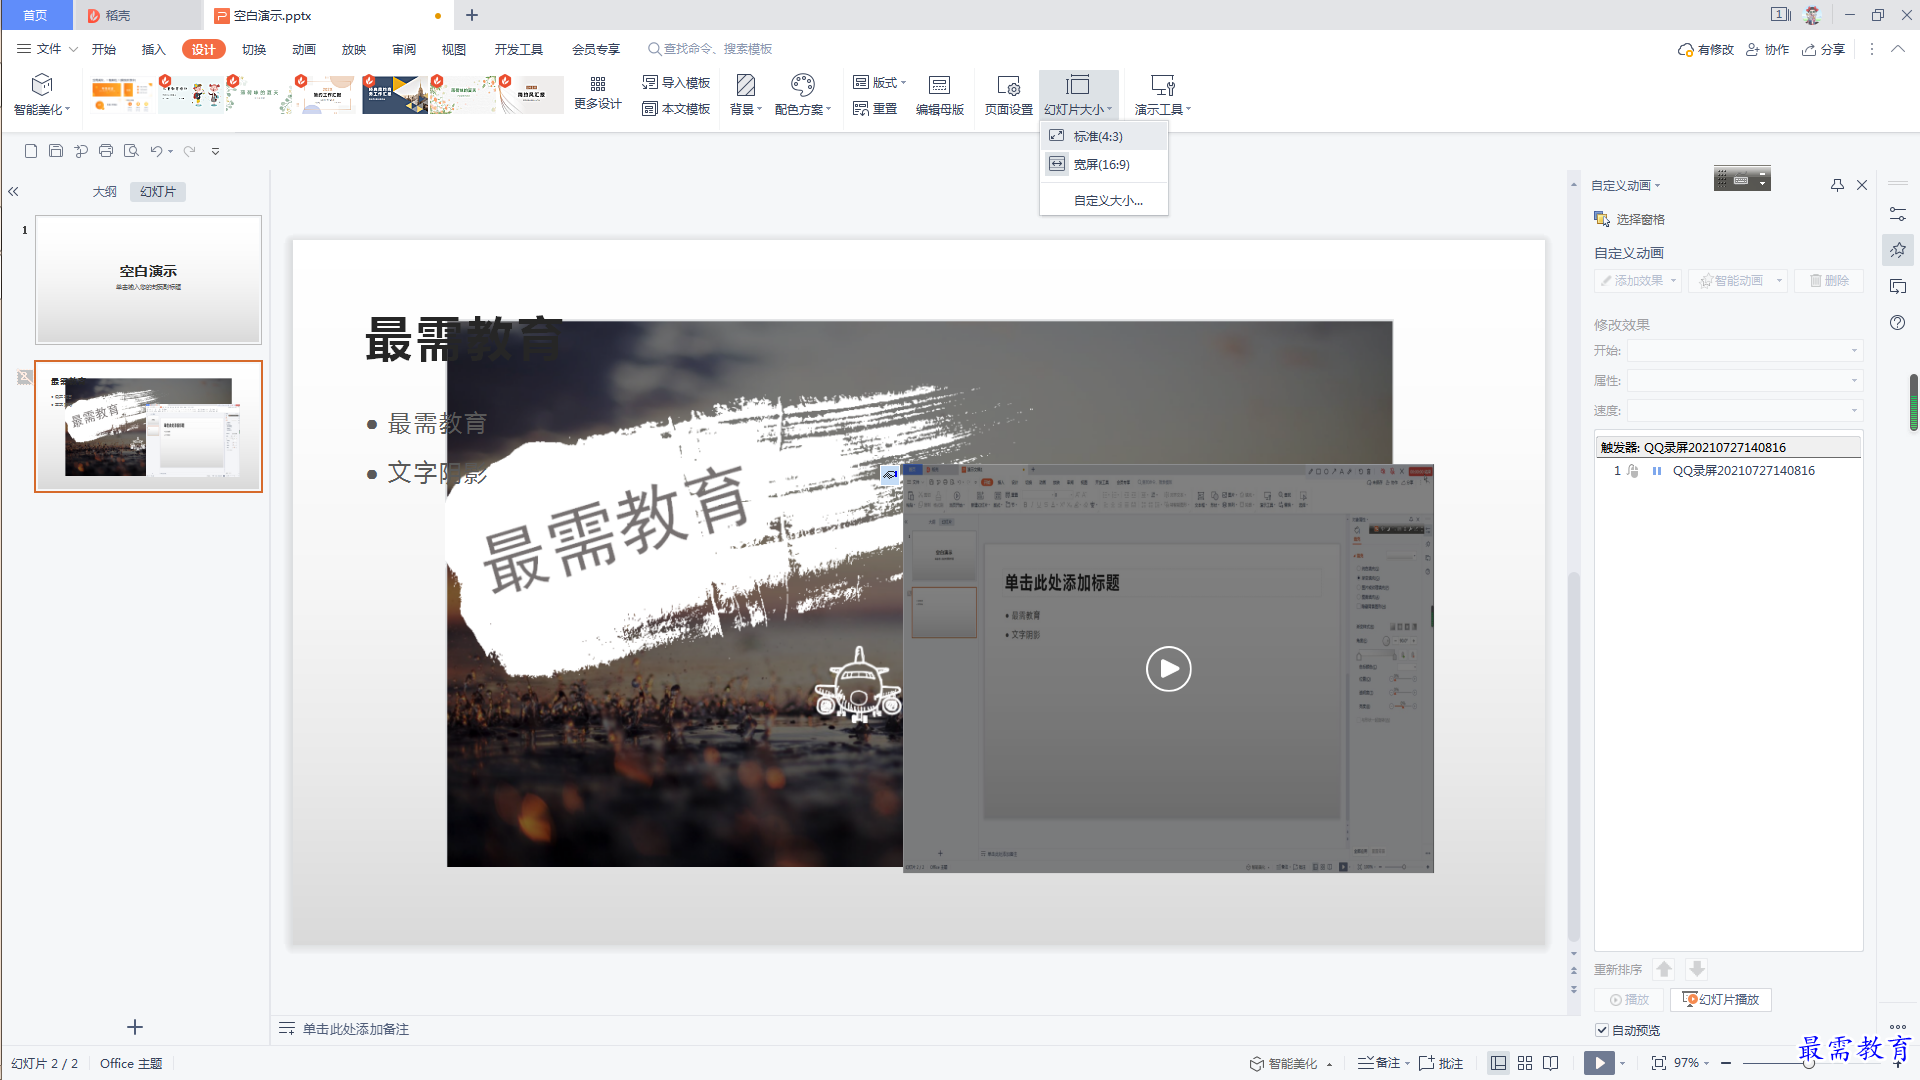Toggle Notes (备注) in status bar
This screenshot has width=1920, height=1080.
pos(1378,1063)
